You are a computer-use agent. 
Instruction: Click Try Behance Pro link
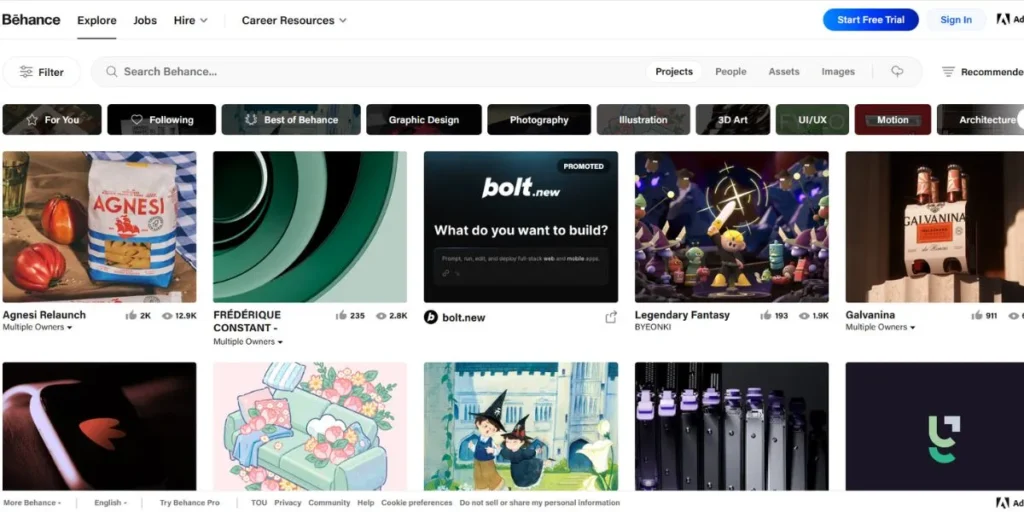click(189, 503)
